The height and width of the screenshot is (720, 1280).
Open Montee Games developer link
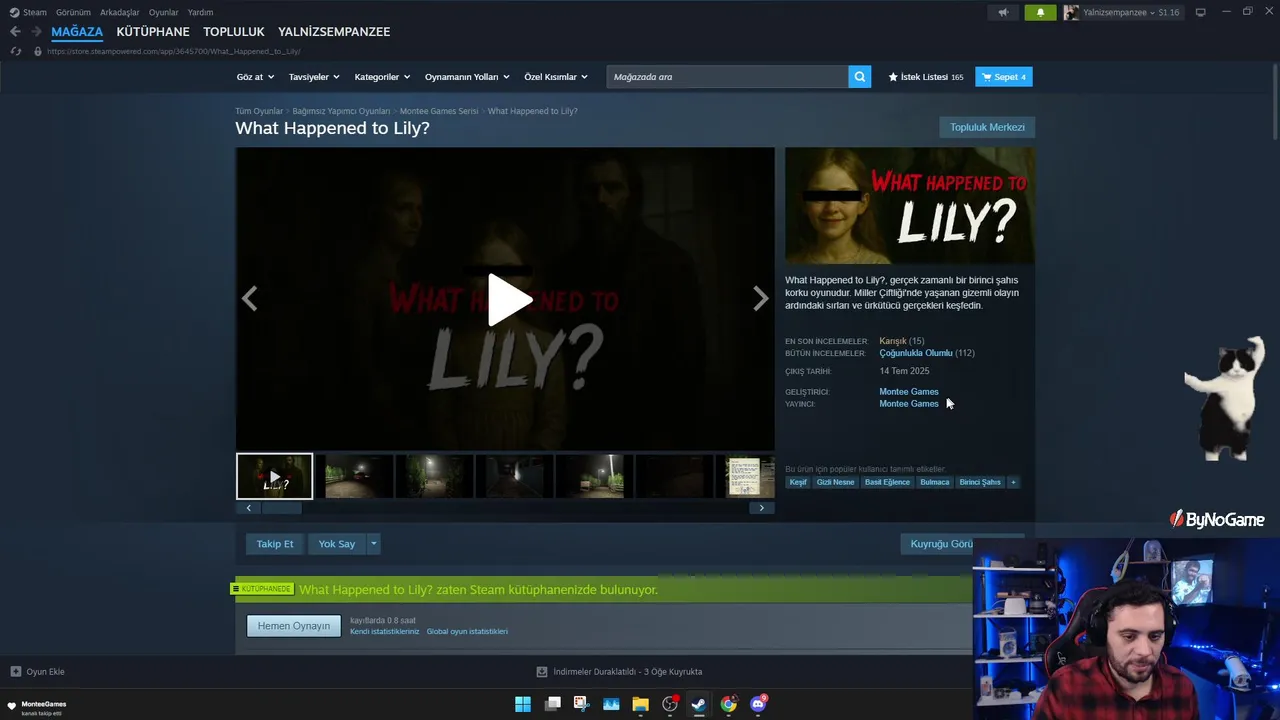tap(909, 392)
